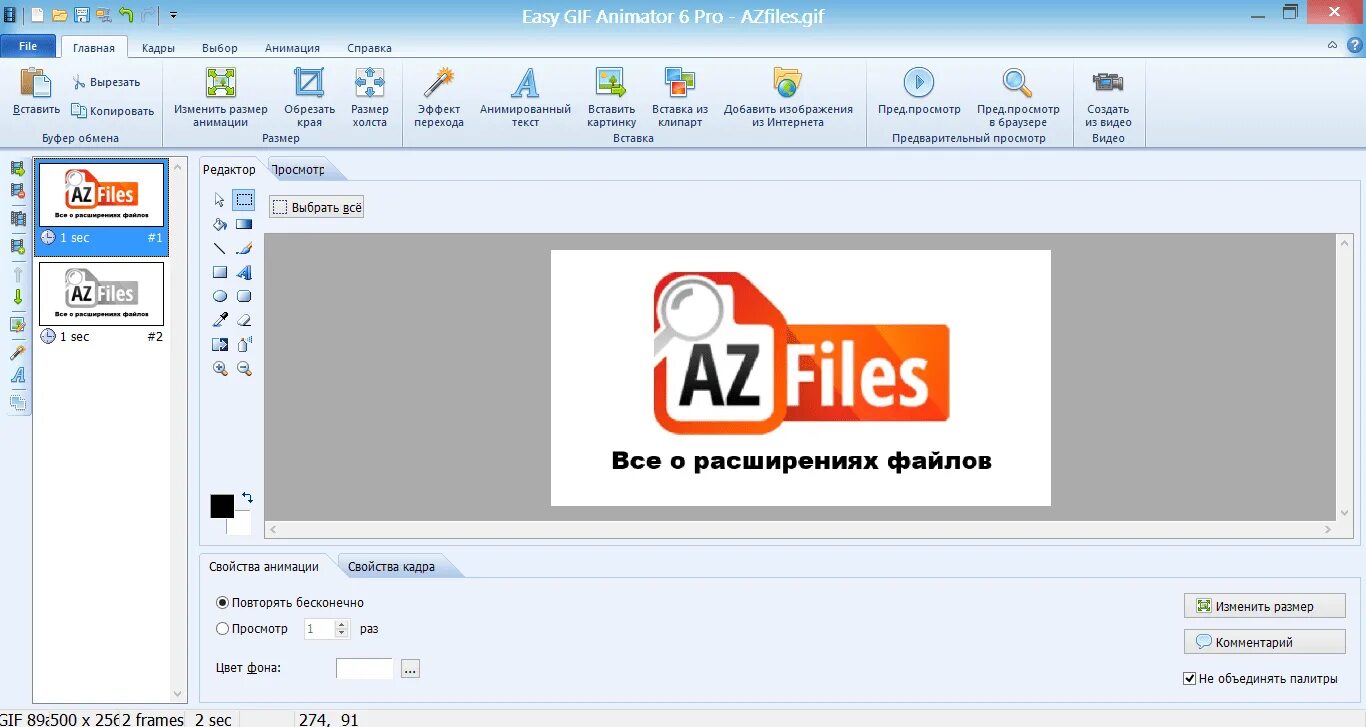The width and height of the screenshot is (1366, 727).
Task: Collapse the ribbon with the chevron
Action: 1332,46
